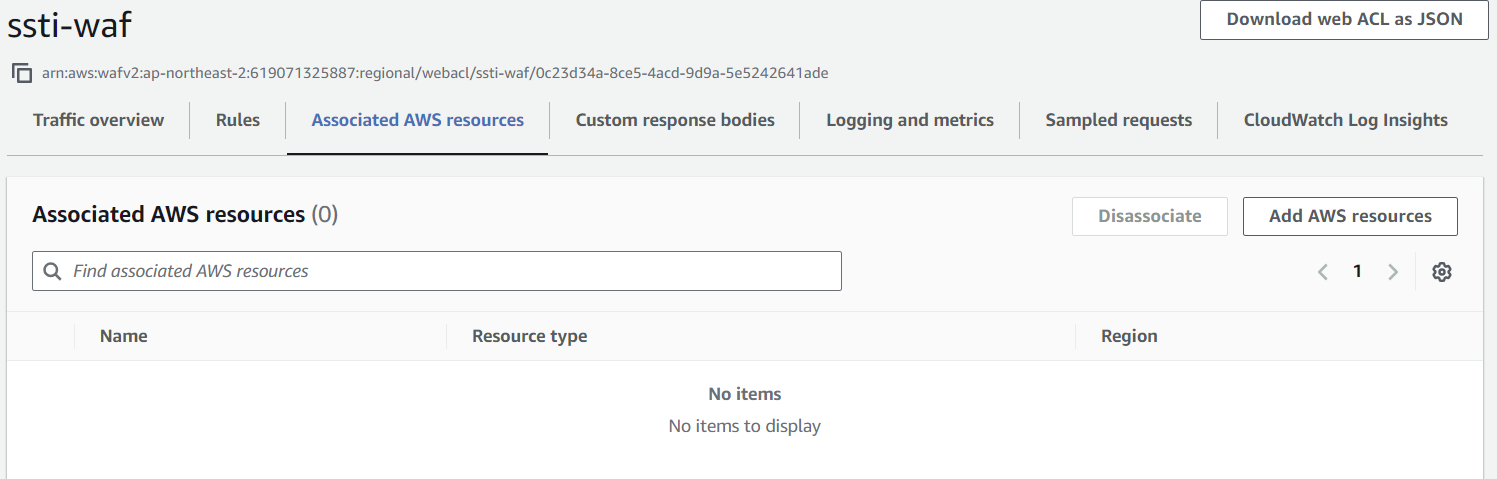Open table preferences gear icon
Screen dimensions: 1497x479
(1441, 272)
